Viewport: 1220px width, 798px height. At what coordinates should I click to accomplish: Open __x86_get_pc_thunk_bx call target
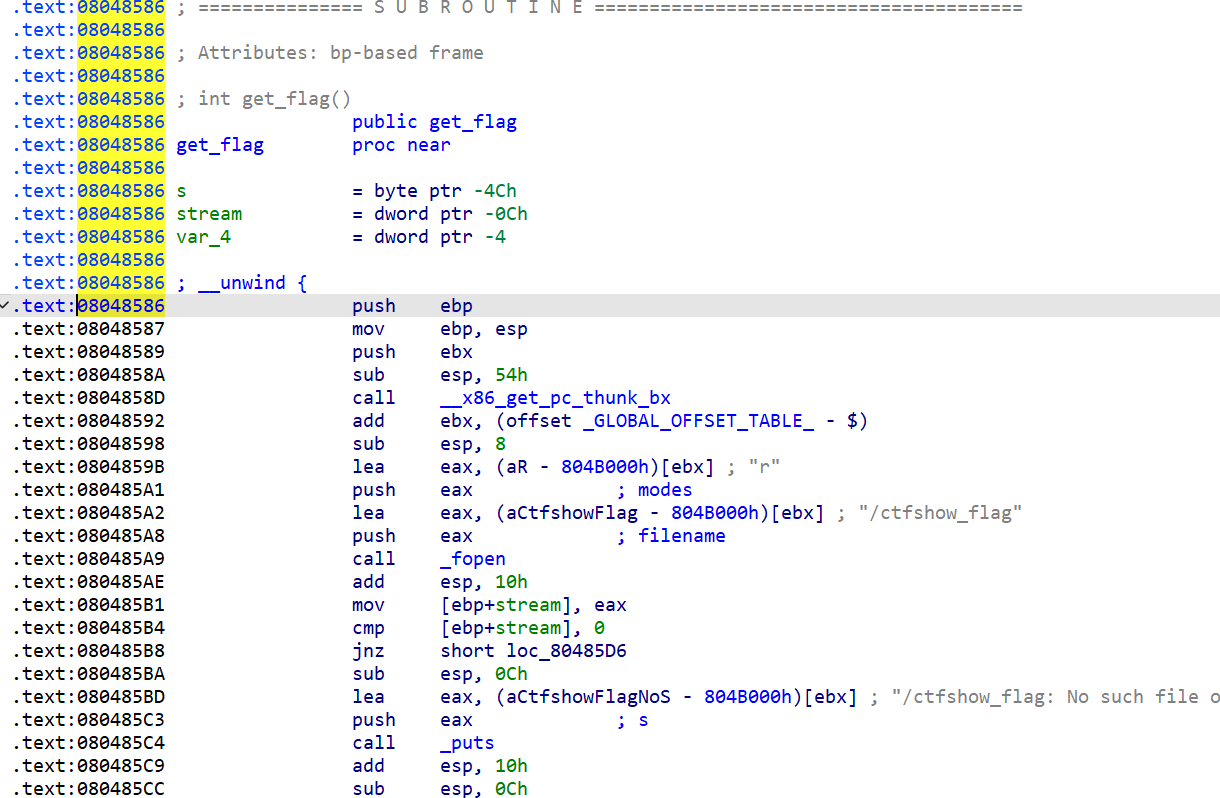coord(555,398)
